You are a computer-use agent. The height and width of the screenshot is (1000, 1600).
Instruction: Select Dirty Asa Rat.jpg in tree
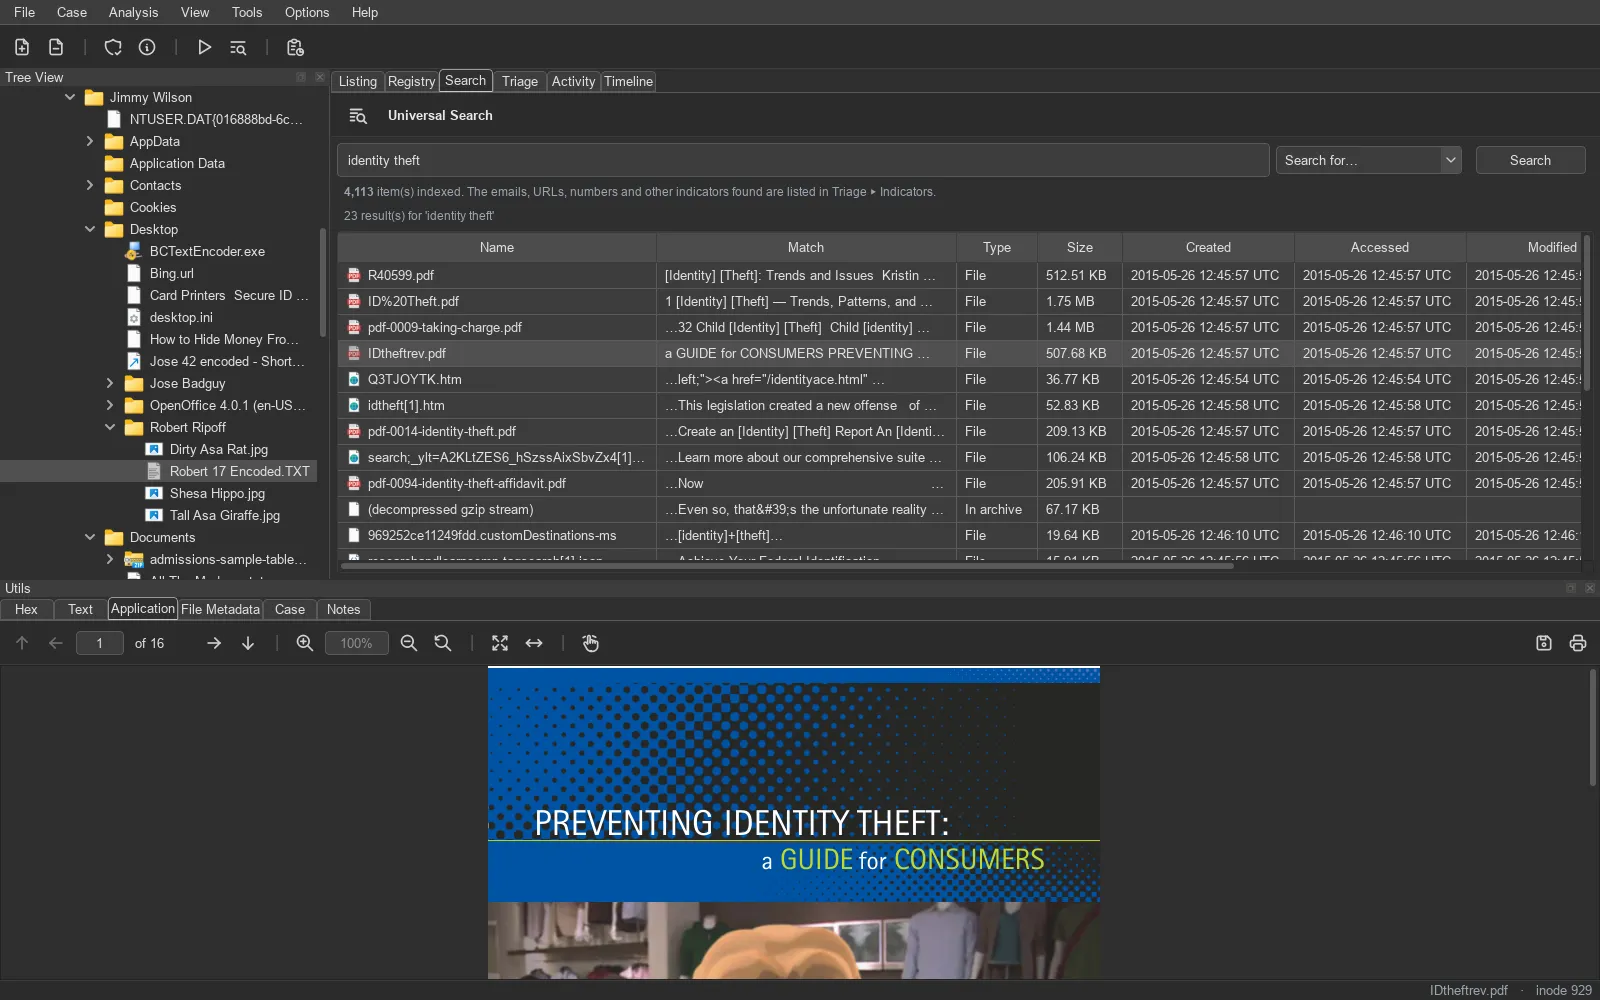tap(219, 449)
